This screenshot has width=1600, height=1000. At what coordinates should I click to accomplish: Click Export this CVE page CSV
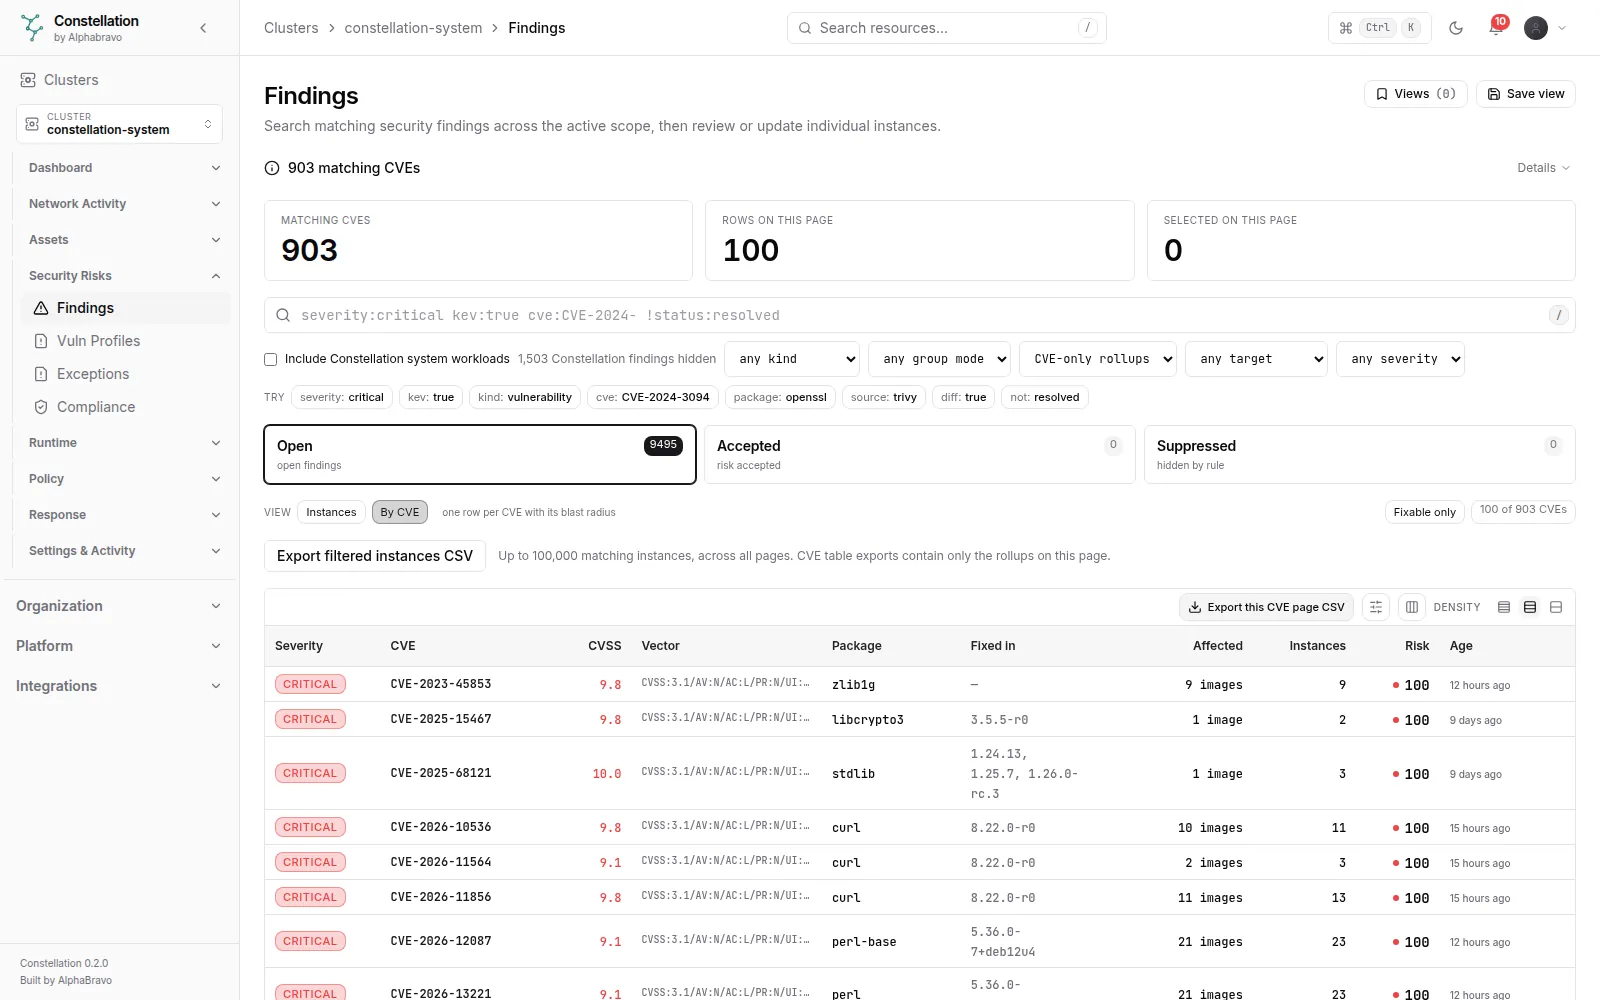click(x=1266, y=607)
